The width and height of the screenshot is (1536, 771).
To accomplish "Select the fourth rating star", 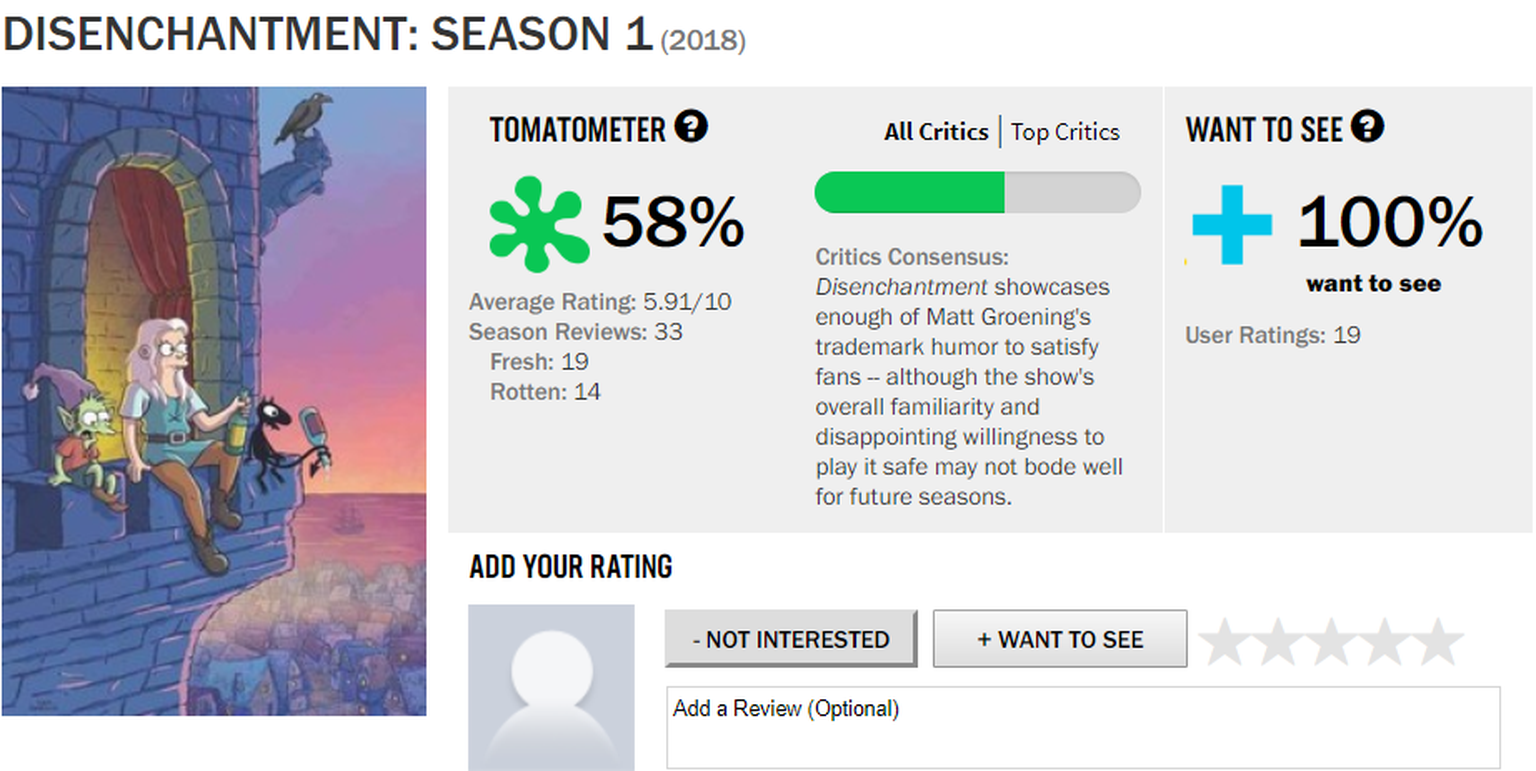I will [1384, 641].
